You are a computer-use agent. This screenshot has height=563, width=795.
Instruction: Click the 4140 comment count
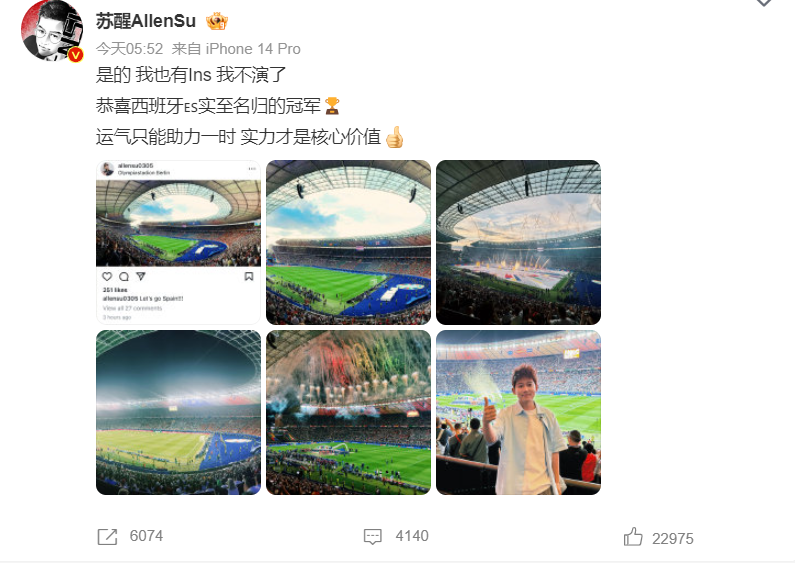412,536
